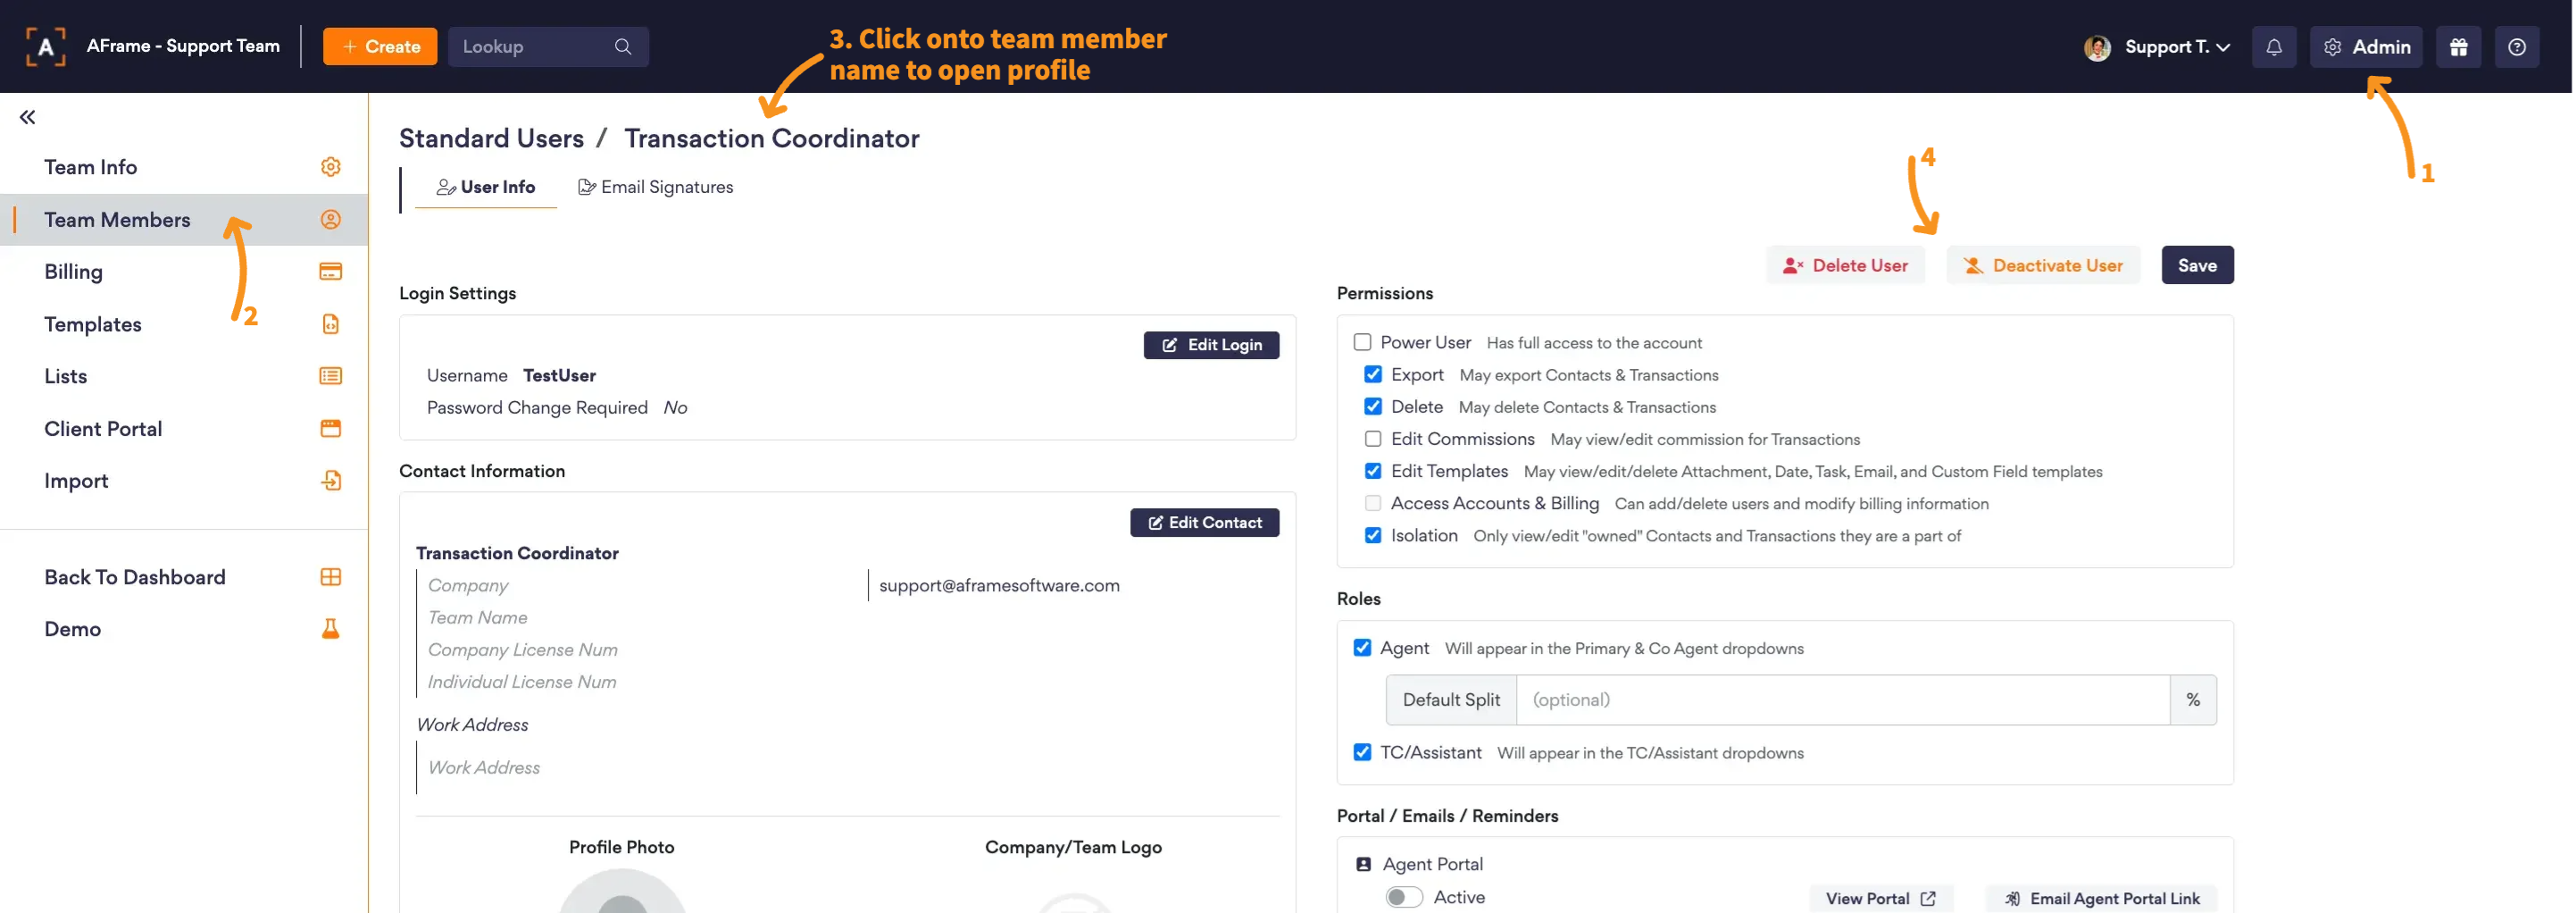Screen dimensions: 2576x913
Task: Click the Team Members person icon
Action: point(330,219)
